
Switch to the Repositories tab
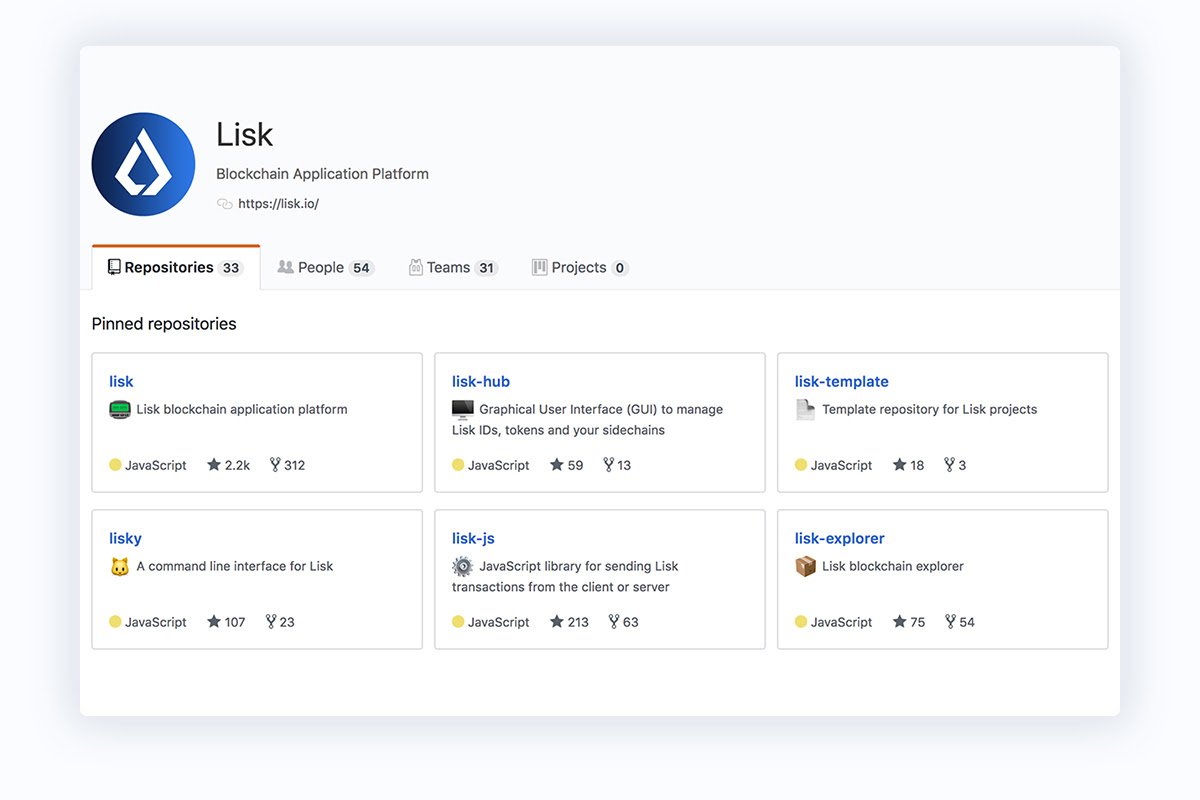click(176, 268)
